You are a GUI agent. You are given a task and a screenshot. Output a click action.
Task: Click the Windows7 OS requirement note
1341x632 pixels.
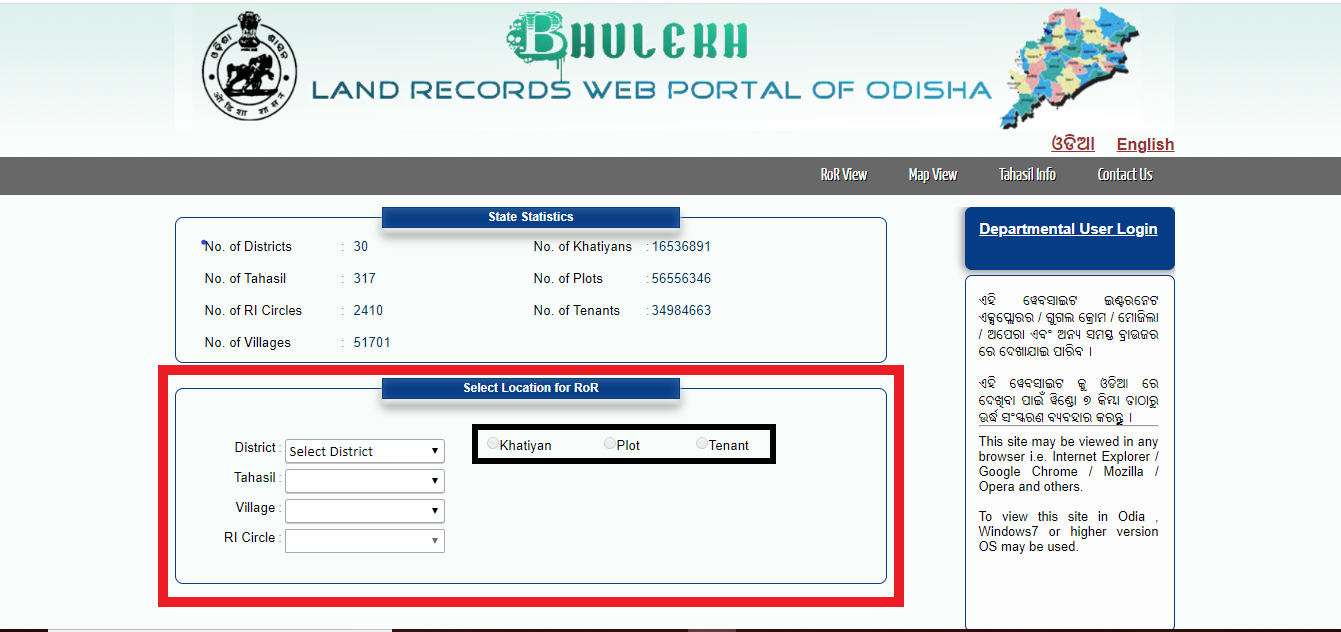[x=1068, y=532]
